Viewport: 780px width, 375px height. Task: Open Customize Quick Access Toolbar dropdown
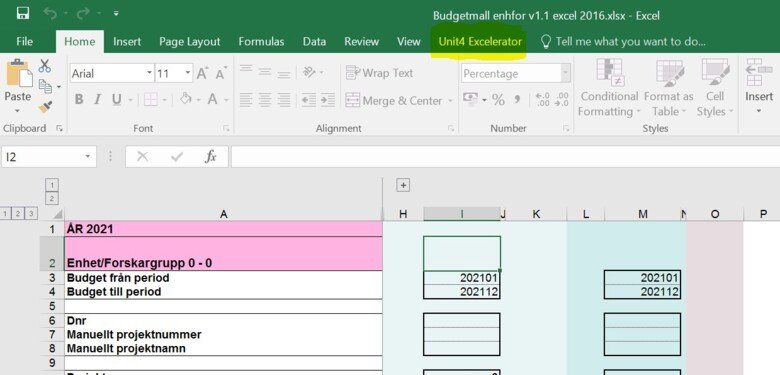coord(116,14)
